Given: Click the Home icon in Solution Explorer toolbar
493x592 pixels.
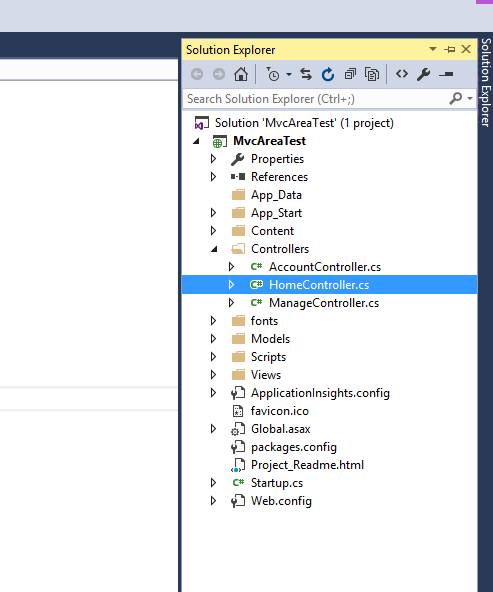Looking at the screenshot, I should click(x=241, y=74).
